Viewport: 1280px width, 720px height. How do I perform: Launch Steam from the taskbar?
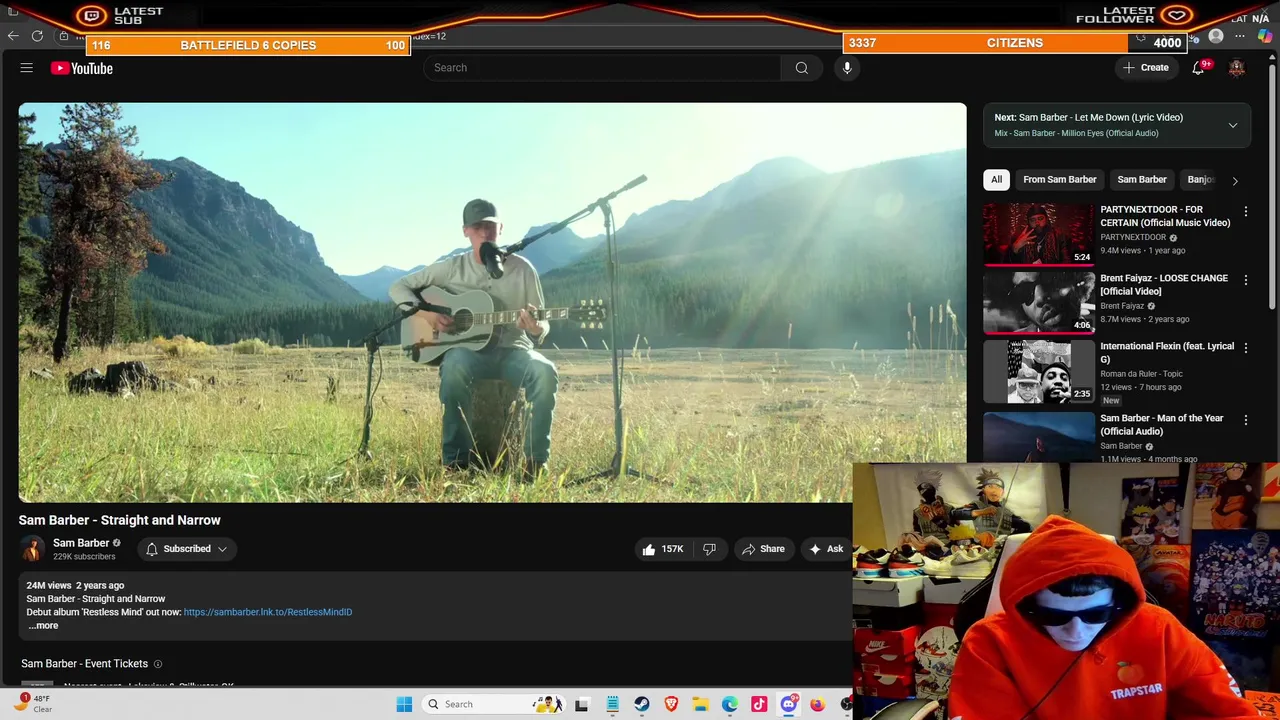(x=641, y=704)
